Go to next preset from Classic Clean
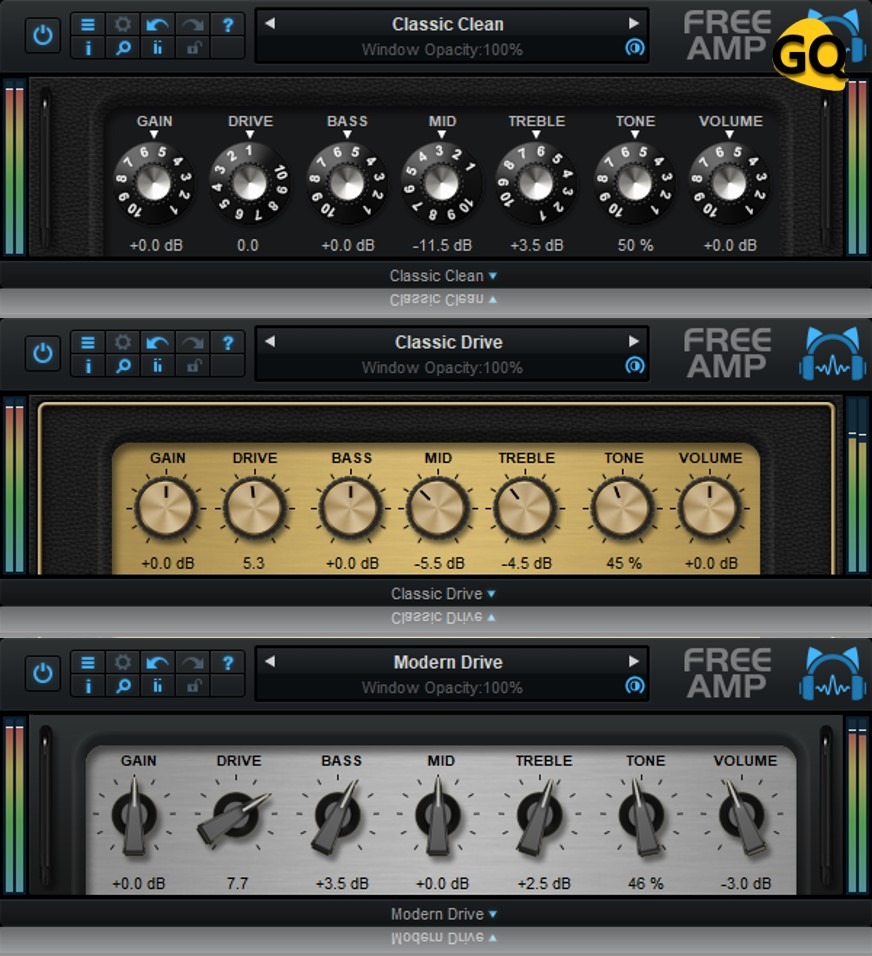872x956 pixels. [634, 23]
